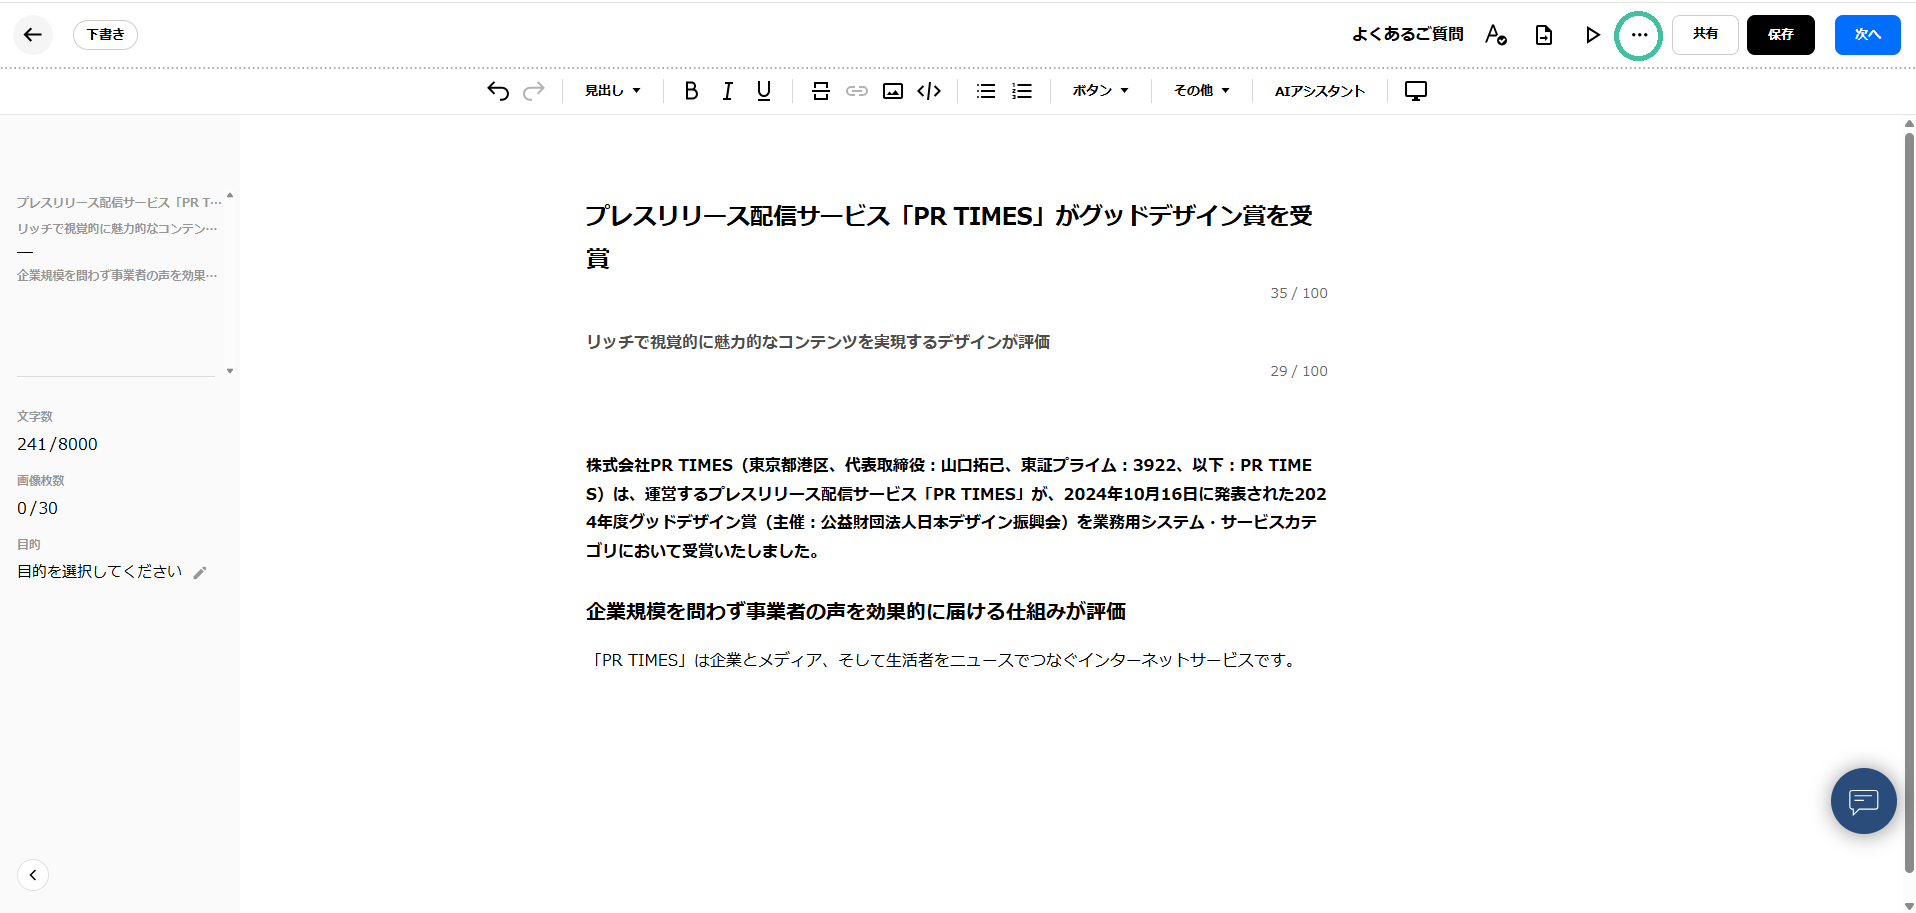The image size is (1916, 913).
Task: Open the AIアシスタント menu item
Action: [x=1319, y=91]
